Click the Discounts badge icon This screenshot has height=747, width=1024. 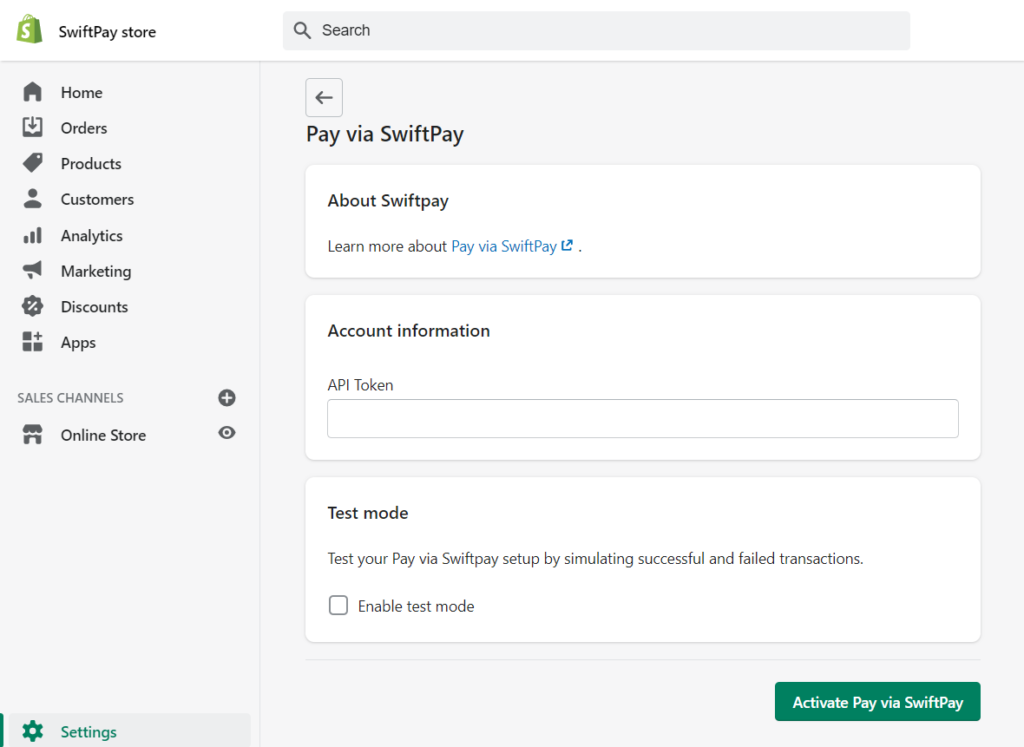tap(32, 306)
